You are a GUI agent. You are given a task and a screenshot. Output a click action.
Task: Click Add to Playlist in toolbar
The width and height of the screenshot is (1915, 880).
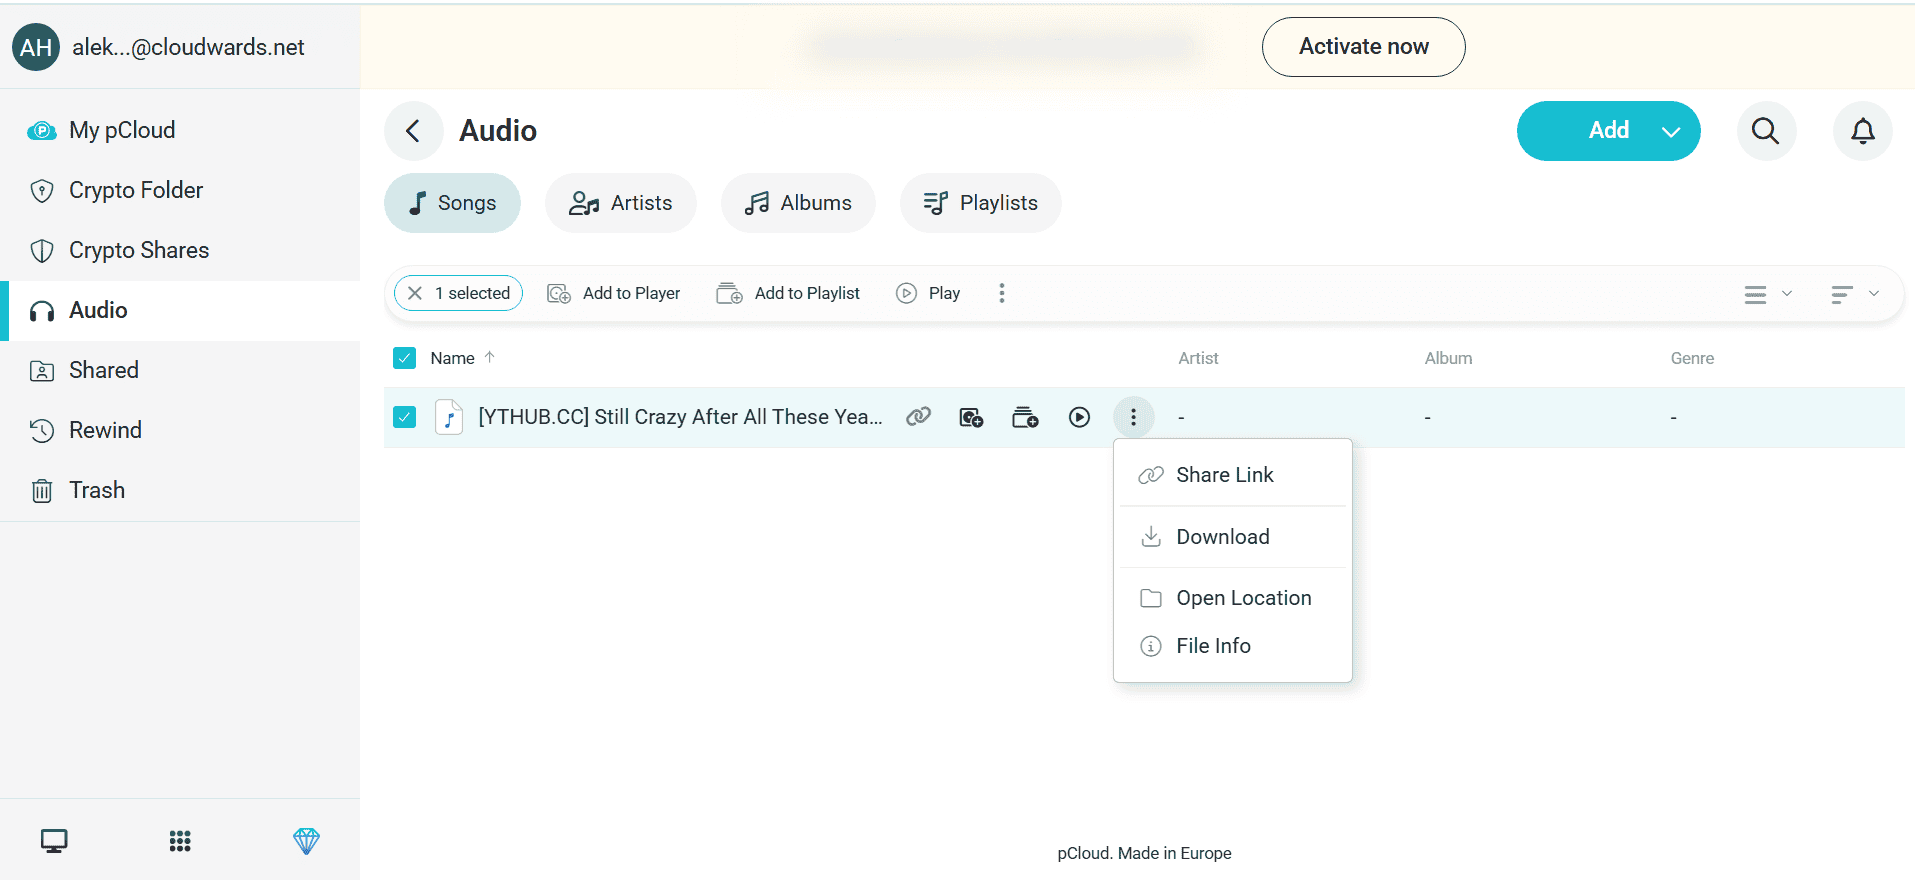pyautogui.click(x=788, y=293)
